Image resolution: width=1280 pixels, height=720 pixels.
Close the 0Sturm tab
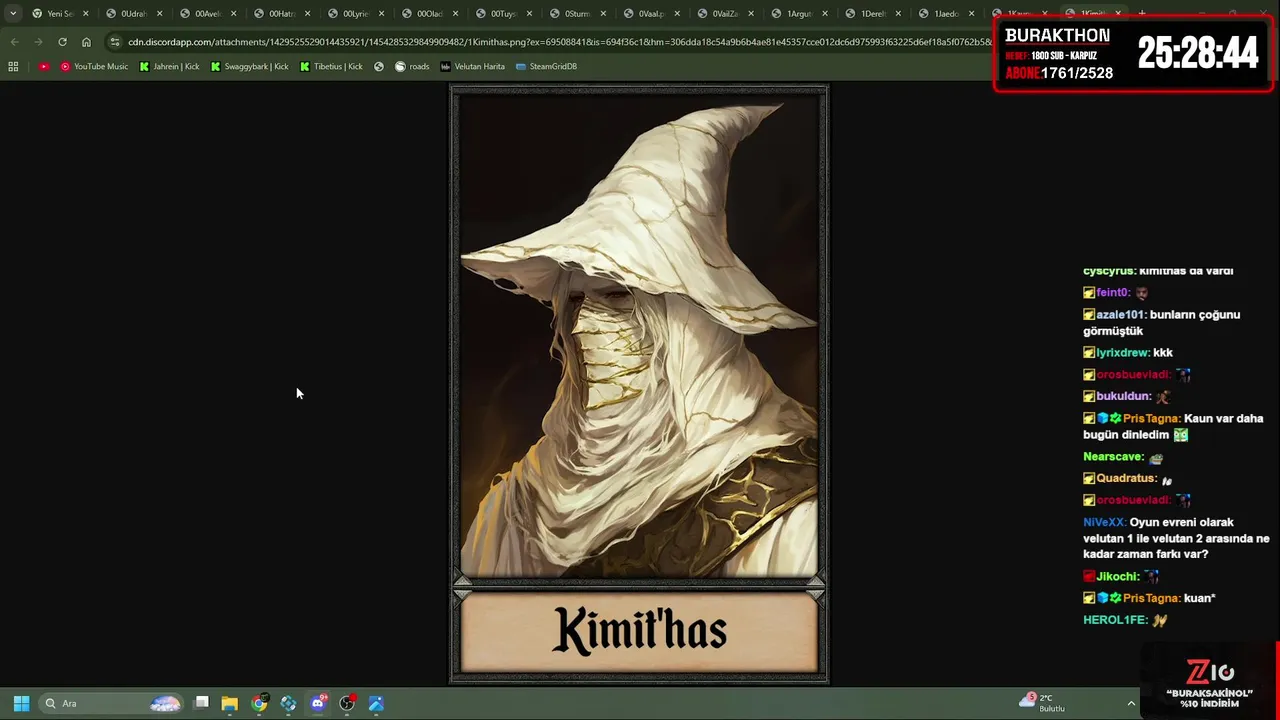[603, 14]
